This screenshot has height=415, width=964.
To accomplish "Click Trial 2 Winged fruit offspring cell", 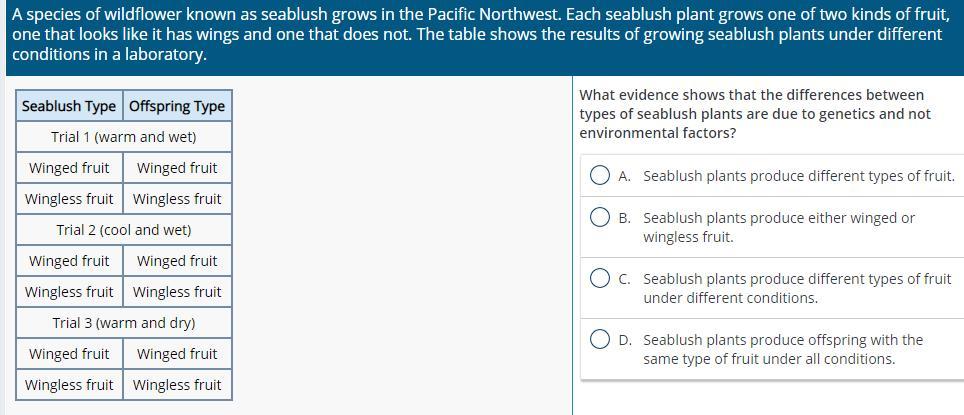I will pos(177,261).
